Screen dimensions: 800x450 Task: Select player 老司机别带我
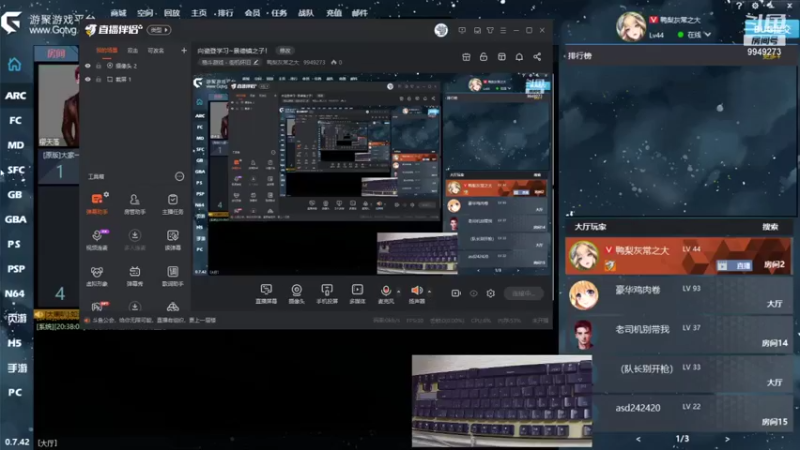(x=679, y=335)
